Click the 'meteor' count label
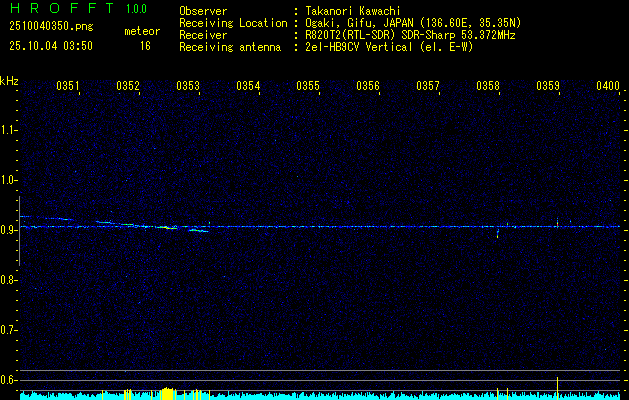Screen dimensions: 629x400 pos(142,31)
